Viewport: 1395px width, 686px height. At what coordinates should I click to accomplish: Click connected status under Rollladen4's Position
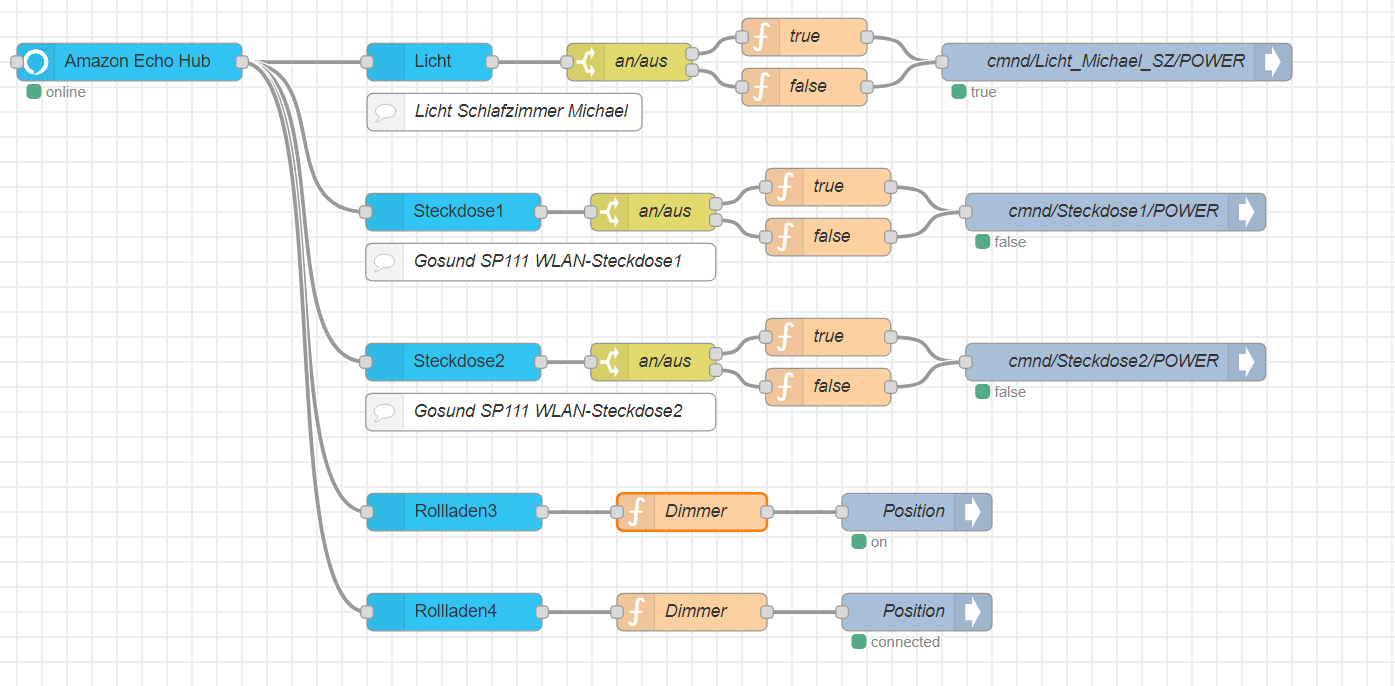click(896, 642)
